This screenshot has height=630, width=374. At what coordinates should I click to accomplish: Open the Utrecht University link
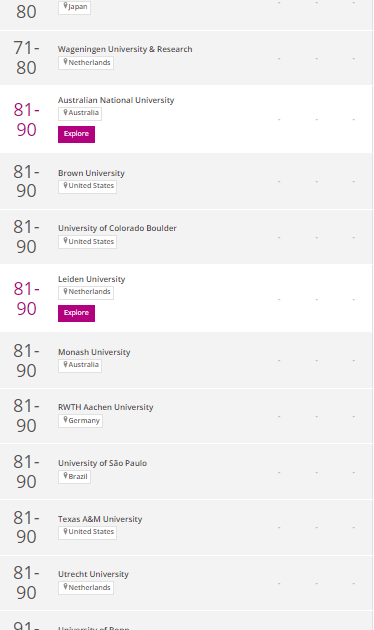(93, 574)
